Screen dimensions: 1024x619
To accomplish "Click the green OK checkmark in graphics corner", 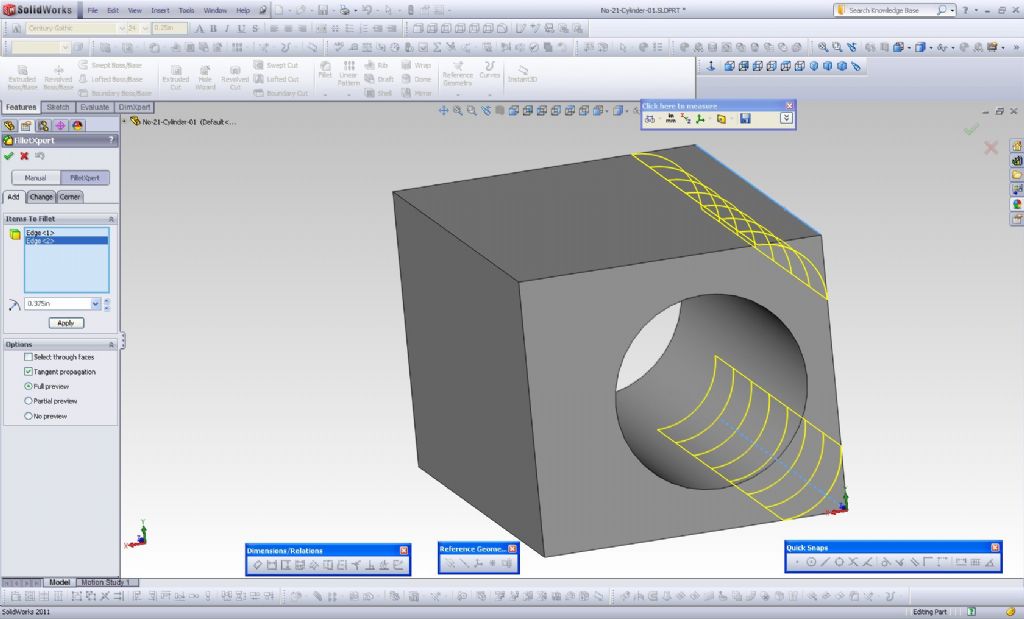I will pos(971,130).
